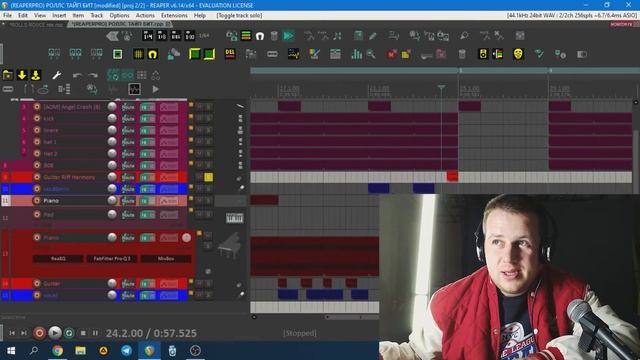The height and width of the screenshot is (360, 640).
Task: Click Kick track volume knob
Action: [112, 118]
